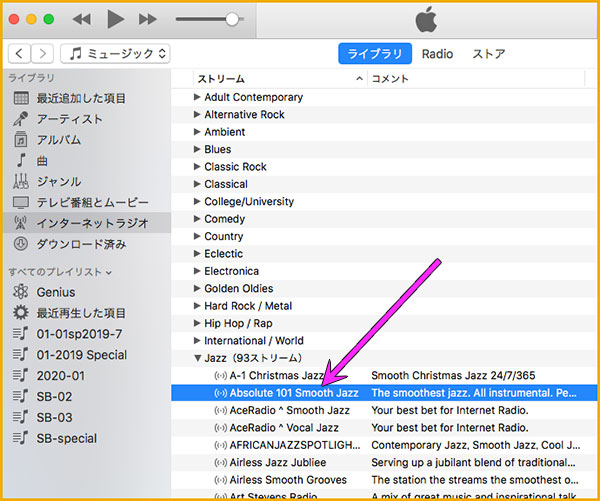The height and width of the screenshot is (501, 600).
Task: Expand the Eclectic category triangle
Action: point(197,254)
